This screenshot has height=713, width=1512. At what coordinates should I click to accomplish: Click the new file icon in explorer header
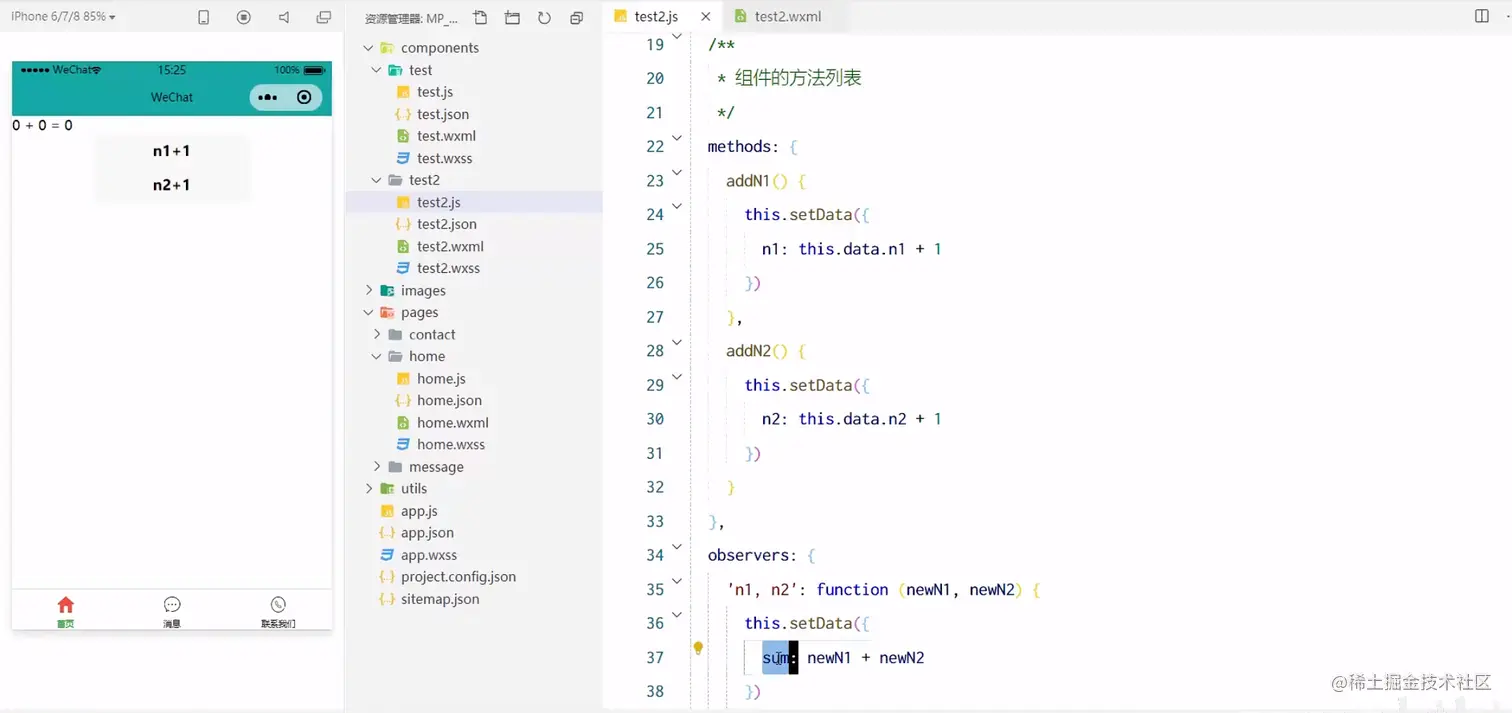coord(481,18)
